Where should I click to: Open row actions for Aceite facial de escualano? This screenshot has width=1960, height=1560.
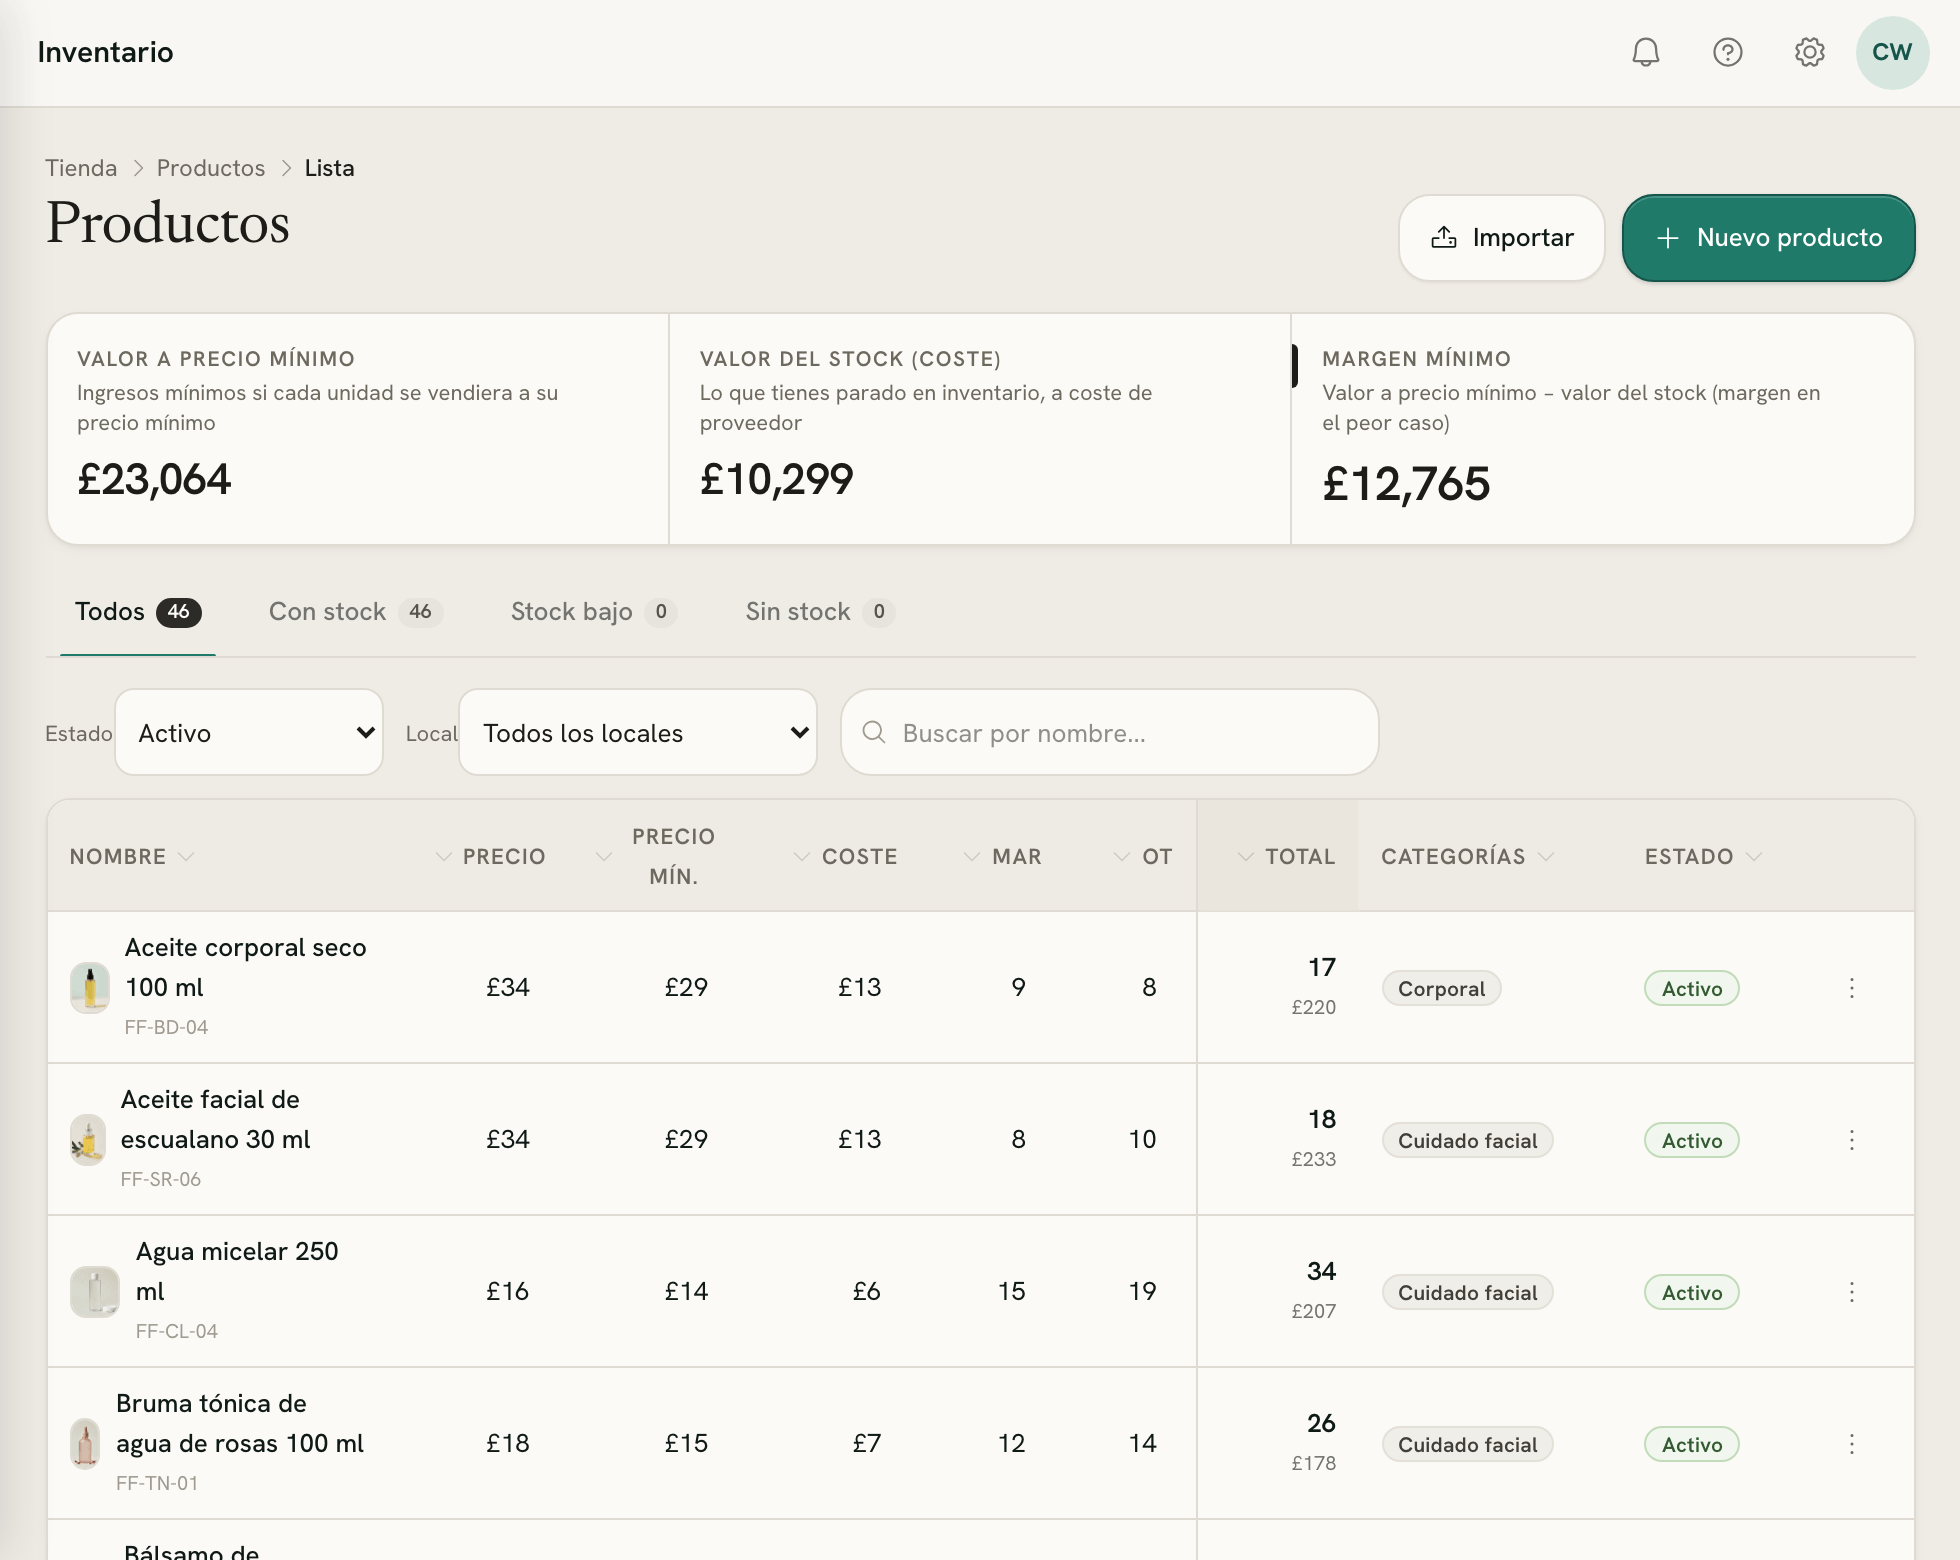[1852, 1140]
